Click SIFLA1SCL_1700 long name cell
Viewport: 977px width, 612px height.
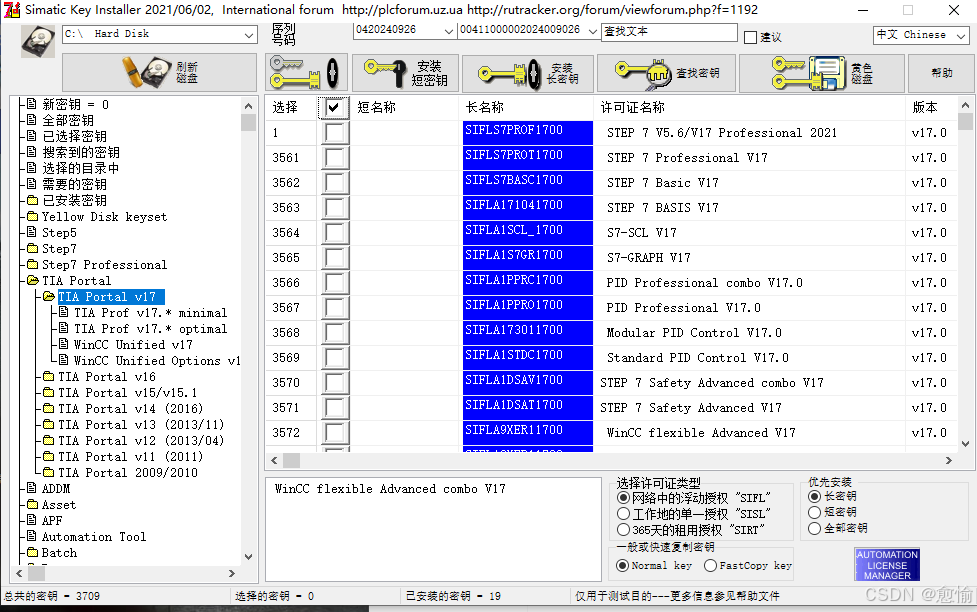pos(528,232)
